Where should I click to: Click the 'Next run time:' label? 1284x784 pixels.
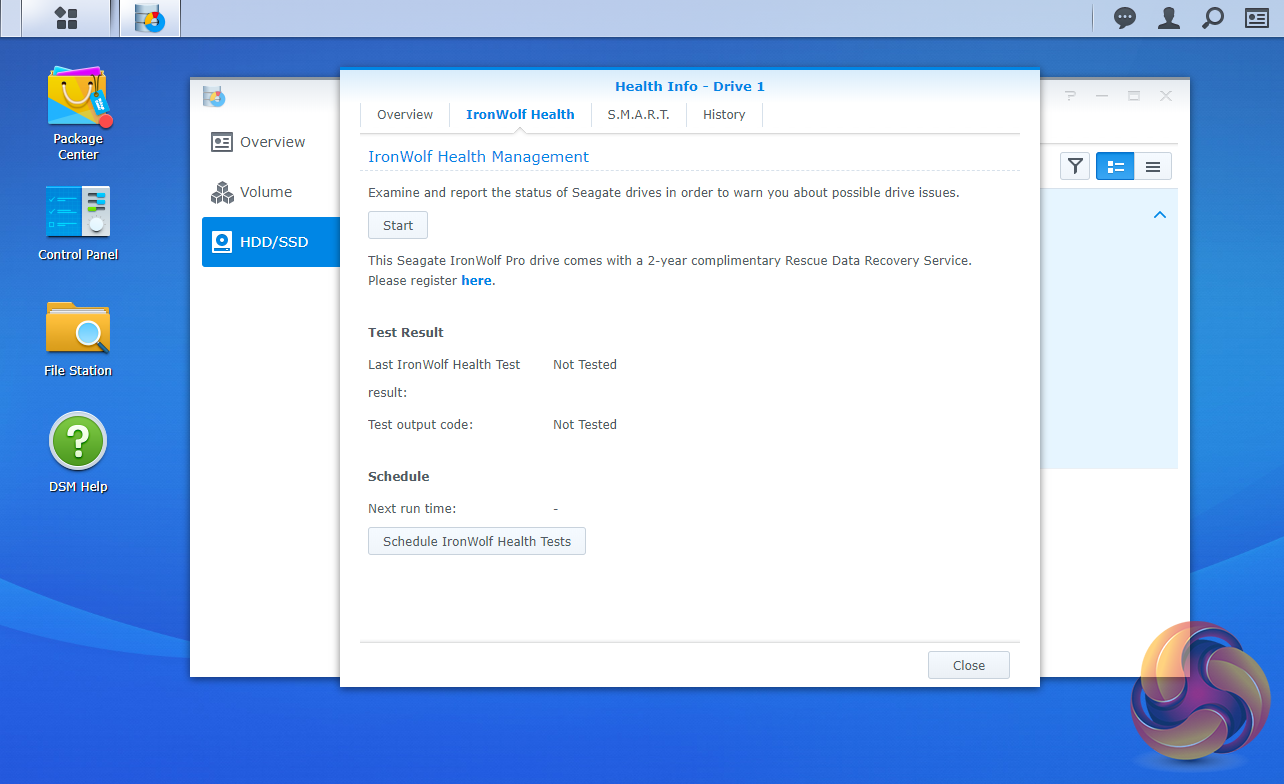tap(412, 509)
